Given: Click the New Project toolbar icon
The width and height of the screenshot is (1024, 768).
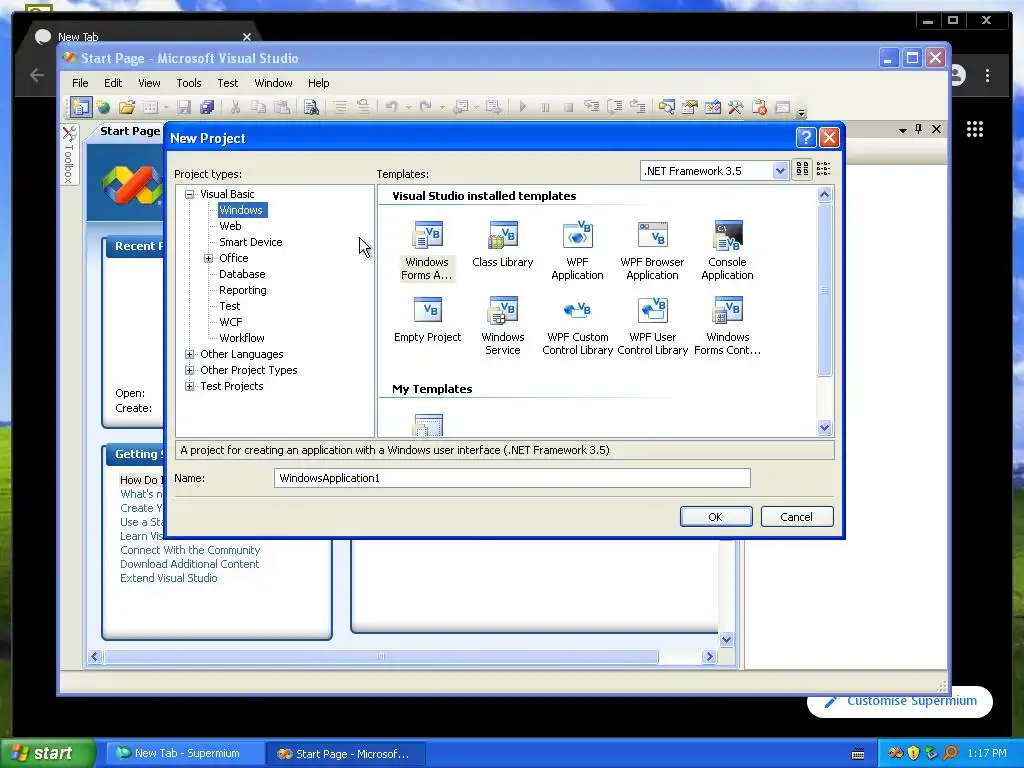Looking at the screenshot, I should coord(81,106).
